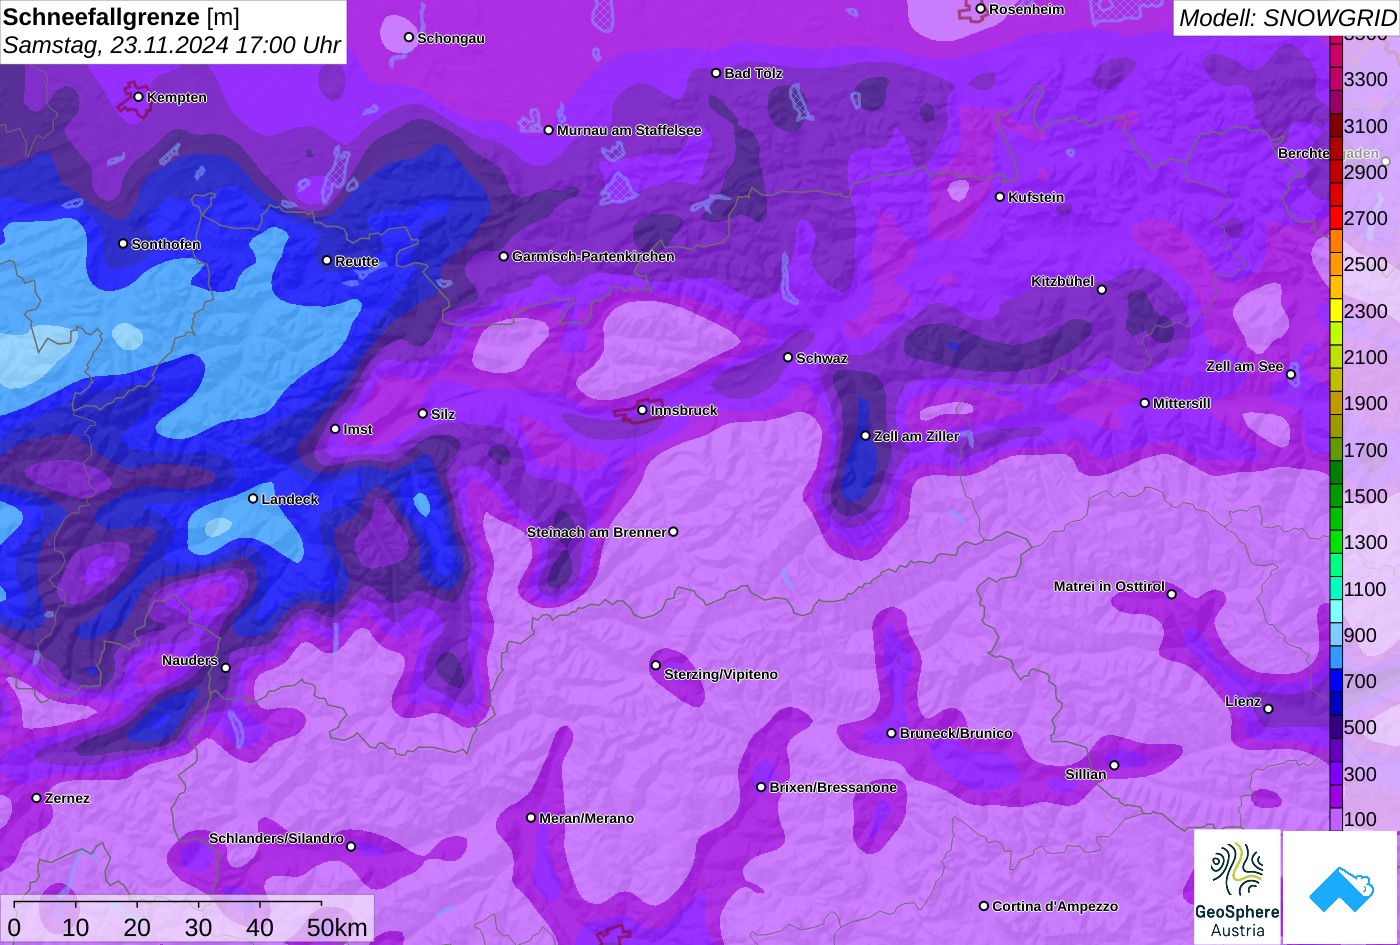Image resolution: width=1400 pixels, height=945 pixels.
Task: Click the 'Sonthofen' map label
Action: (x=166, y=244)
